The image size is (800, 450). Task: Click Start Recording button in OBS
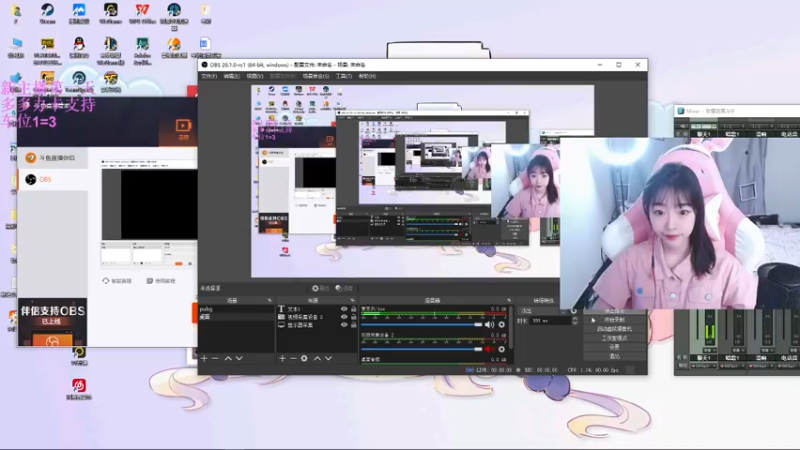coord(614,320)
